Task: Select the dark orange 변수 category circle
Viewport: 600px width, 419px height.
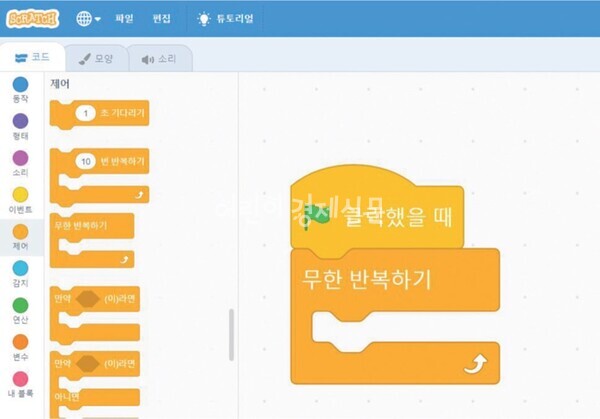Action: pyautogui.click(x=20, y=342)
